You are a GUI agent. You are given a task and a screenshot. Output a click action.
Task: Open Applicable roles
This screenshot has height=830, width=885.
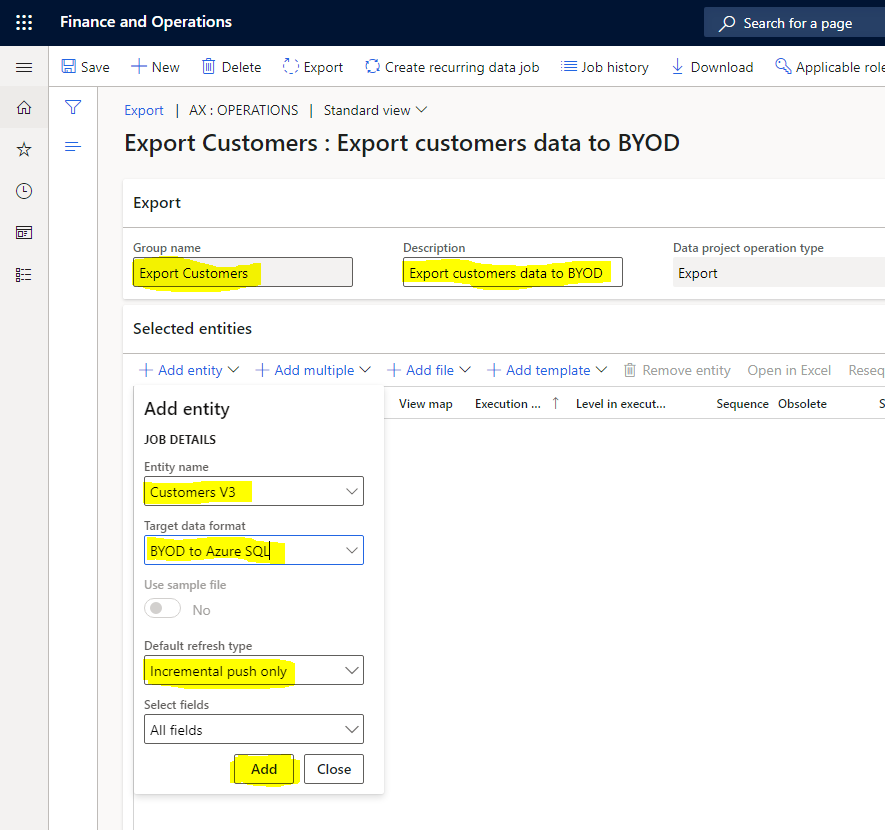(x=830, y=67)
